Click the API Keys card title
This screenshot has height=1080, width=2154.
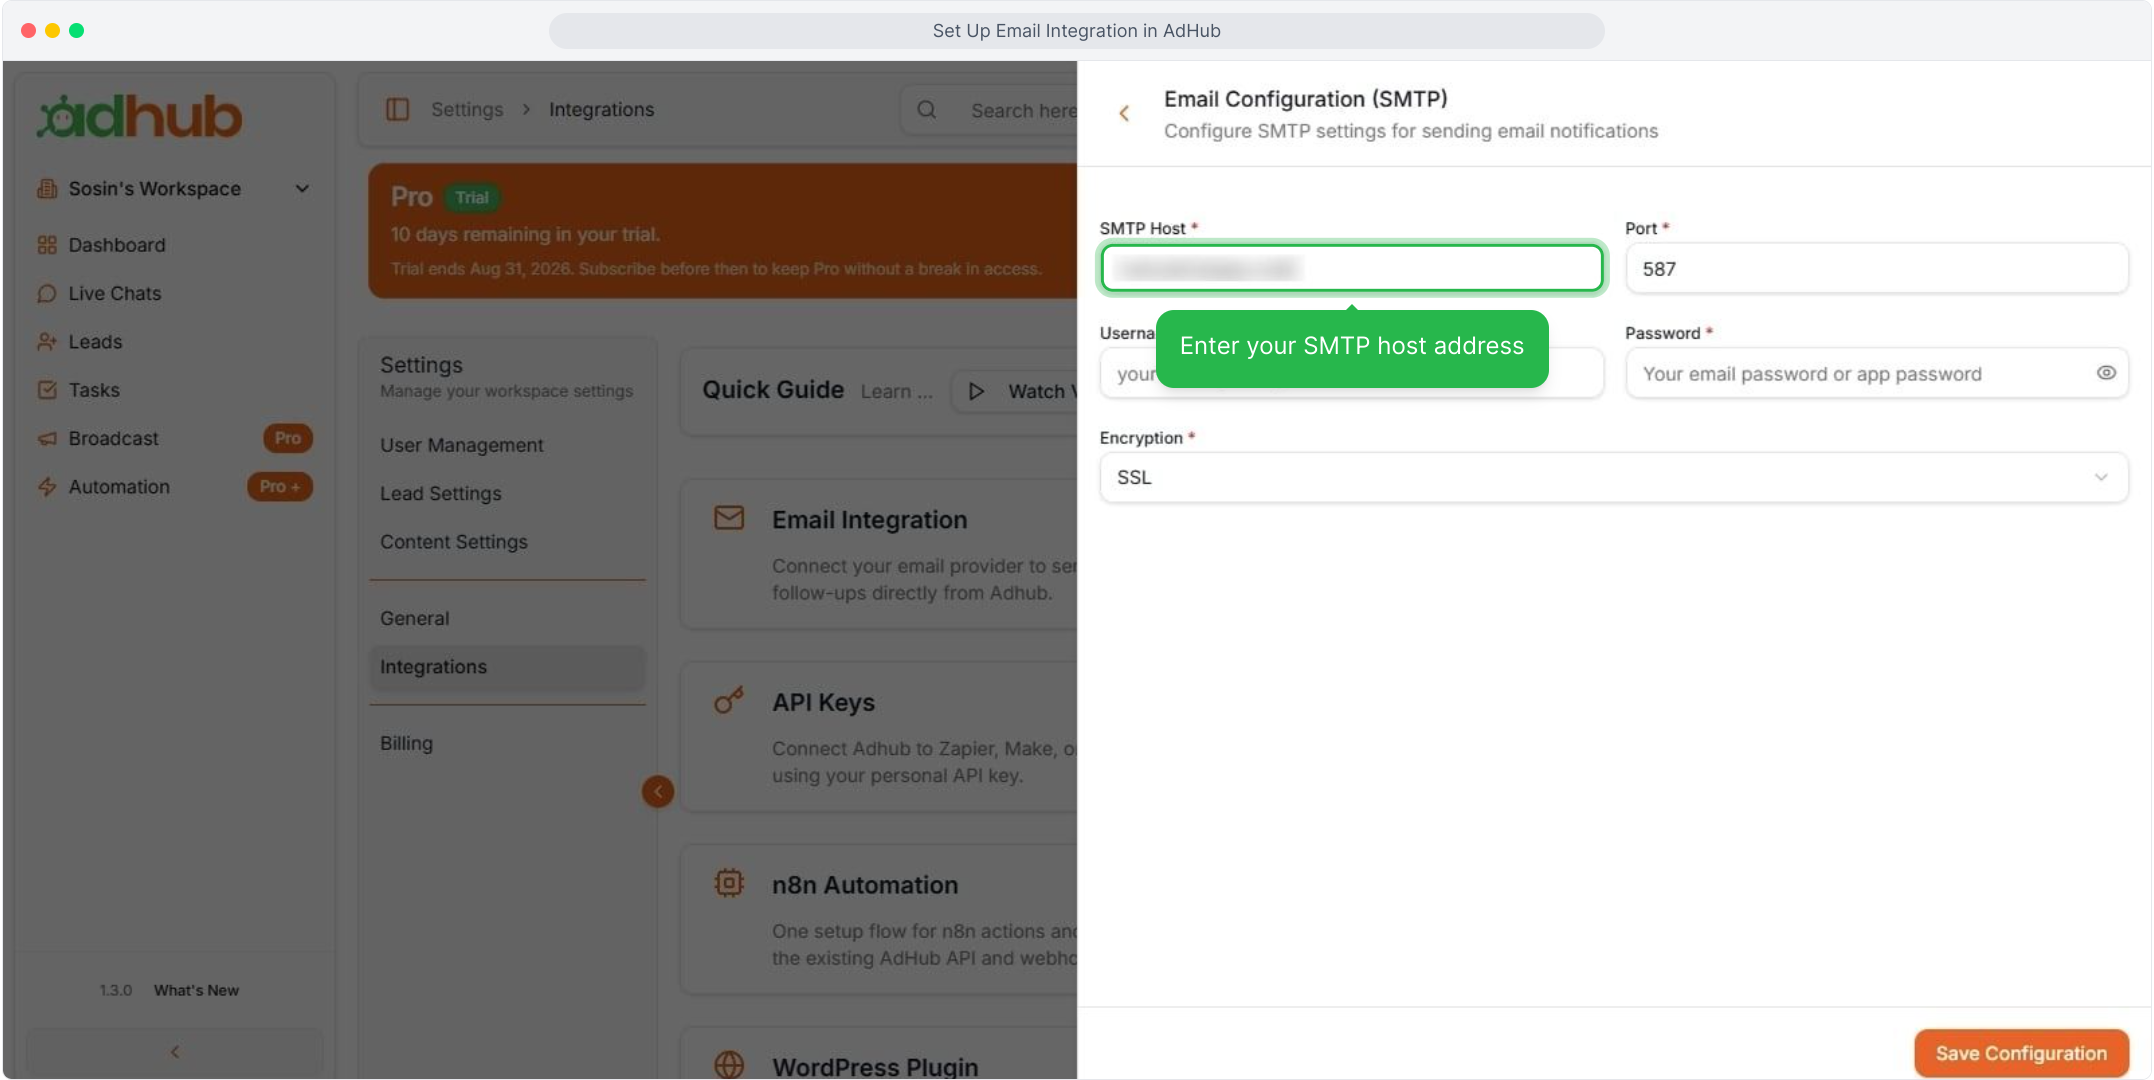(823, 702)
